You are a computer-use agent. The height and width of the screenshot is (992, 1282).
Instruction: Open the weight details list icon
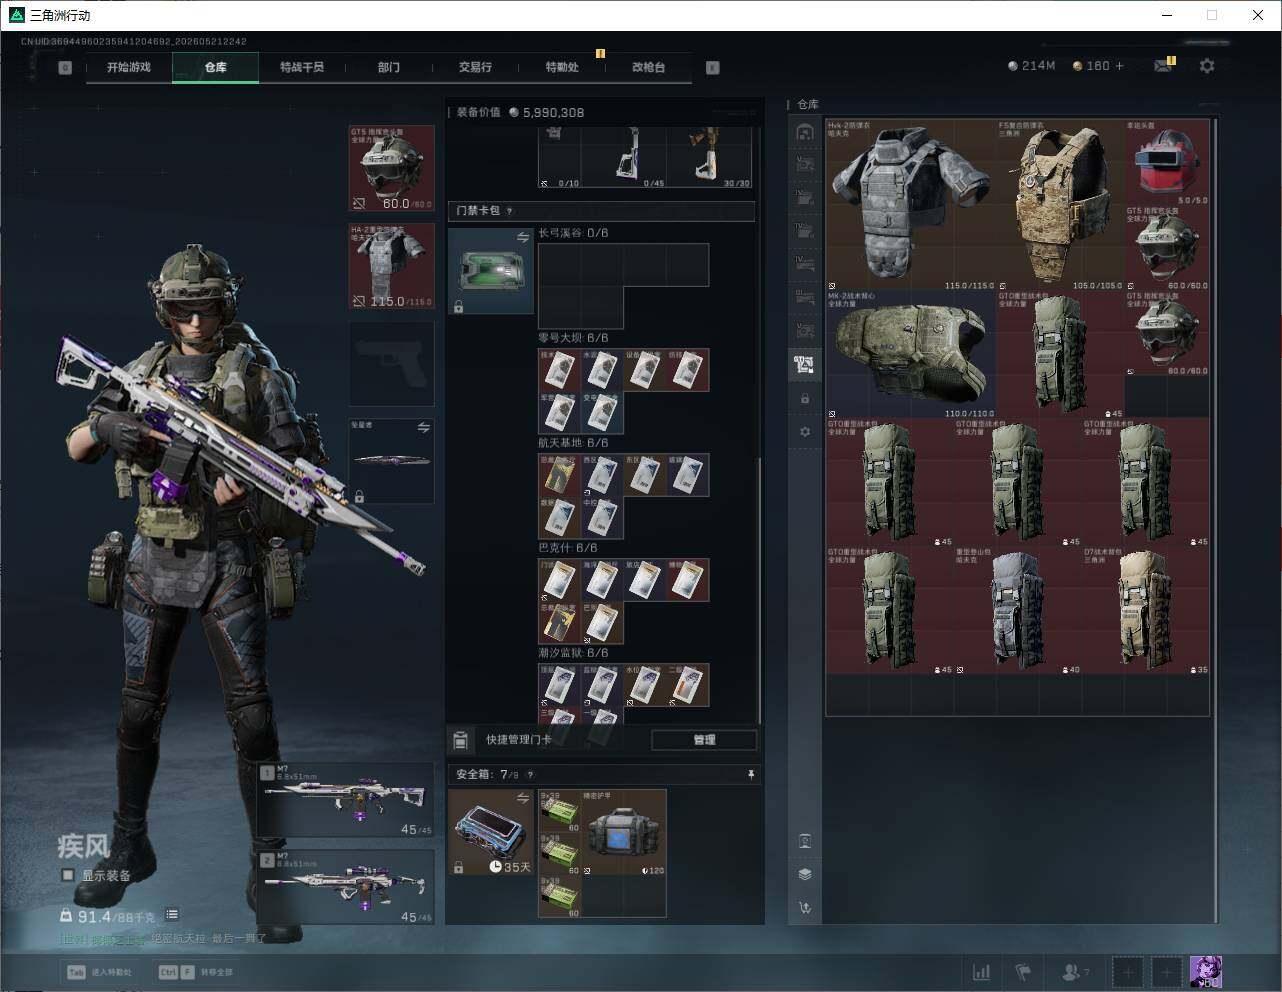pyautogui.click(x=172, y=915)
